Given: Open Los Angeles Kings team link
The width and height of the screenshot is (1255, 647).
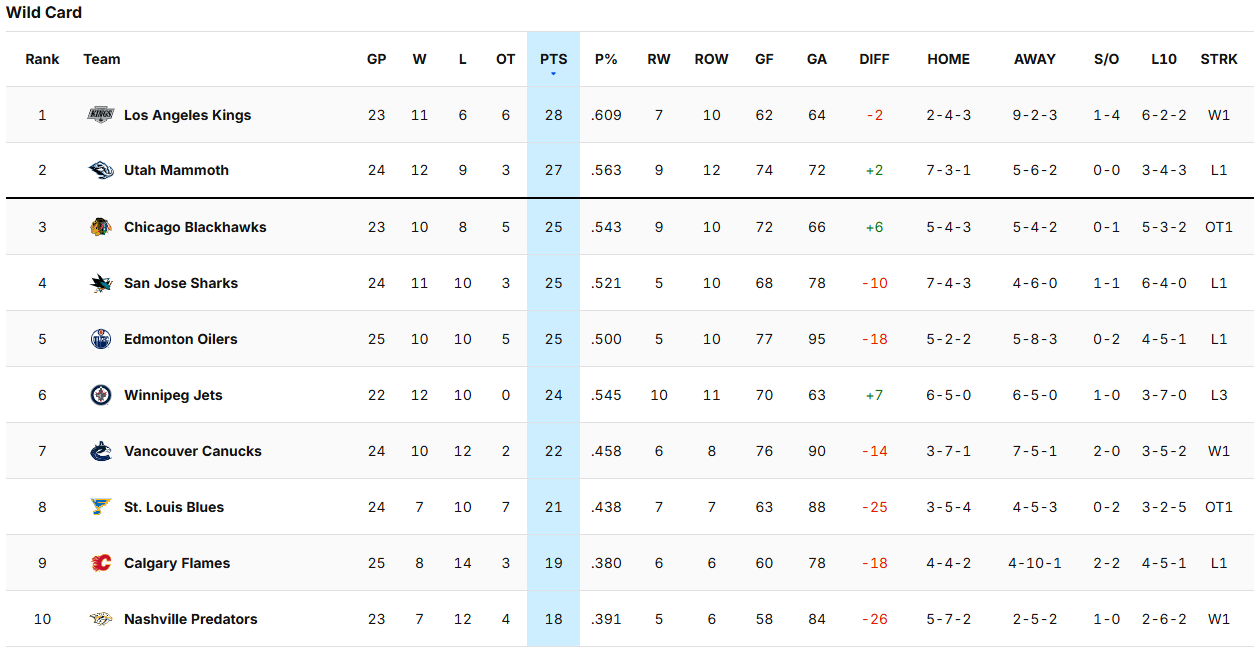Looking at the screenshot, I should click(x=187, y=115).
